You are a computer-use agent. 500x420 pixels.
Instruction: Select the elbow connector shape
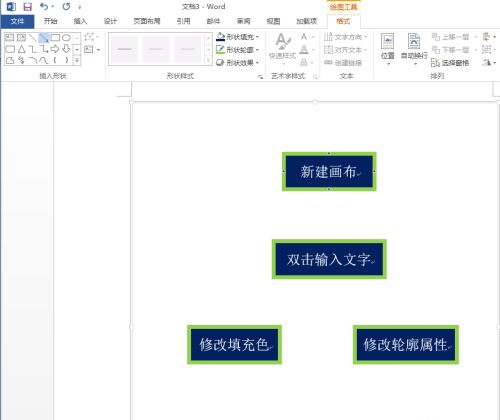[33, 49]
